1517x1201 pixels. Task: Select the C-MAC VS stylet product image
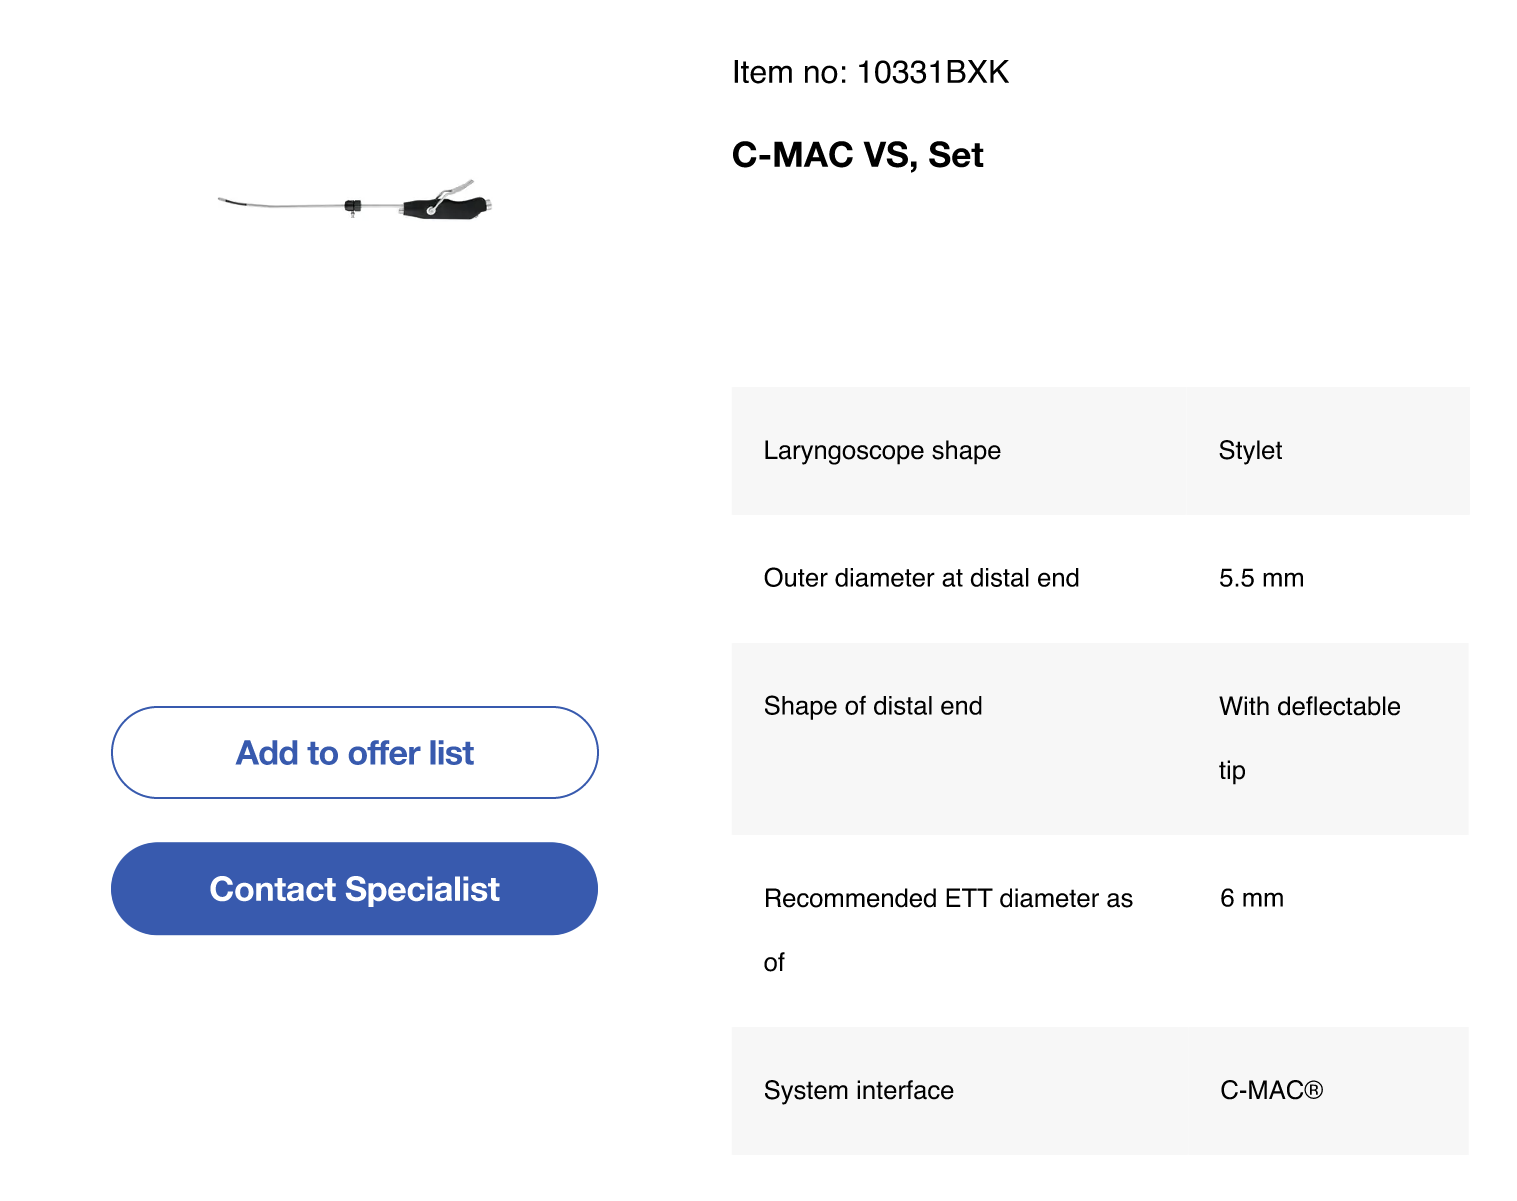pos(356,200)
